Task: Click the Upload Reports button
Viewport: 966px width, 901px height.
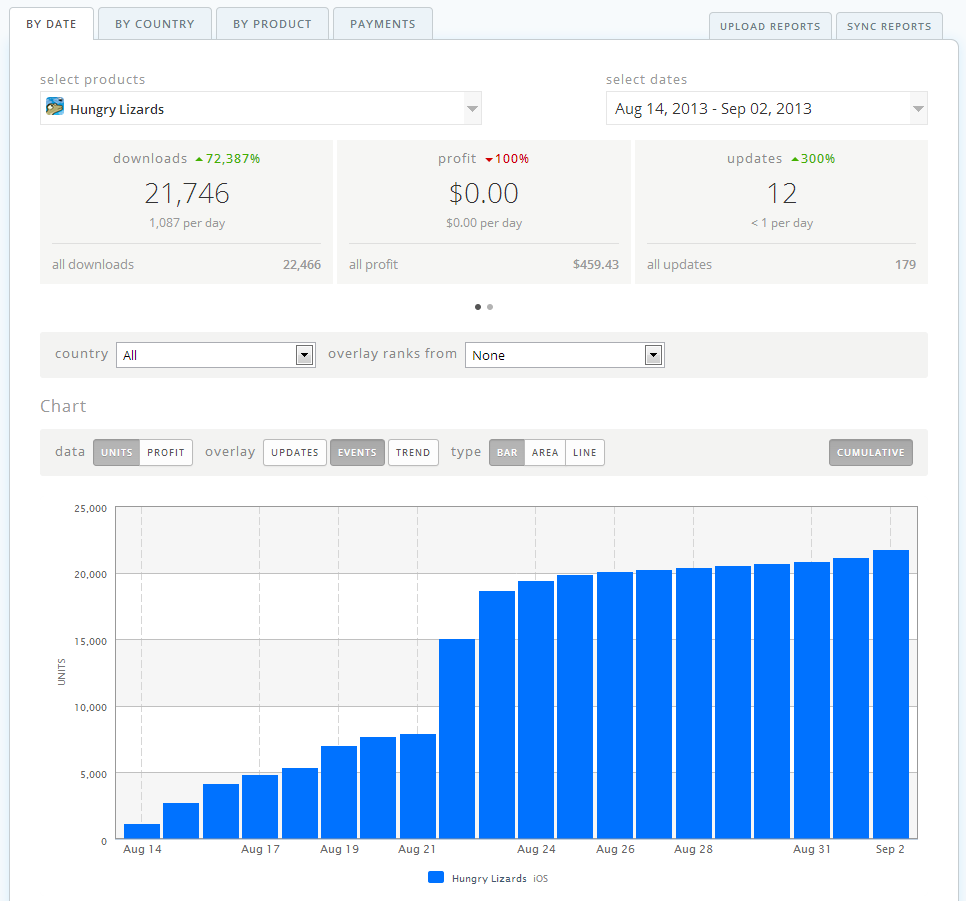Action: pyautogui.click(x=770, y=26)
